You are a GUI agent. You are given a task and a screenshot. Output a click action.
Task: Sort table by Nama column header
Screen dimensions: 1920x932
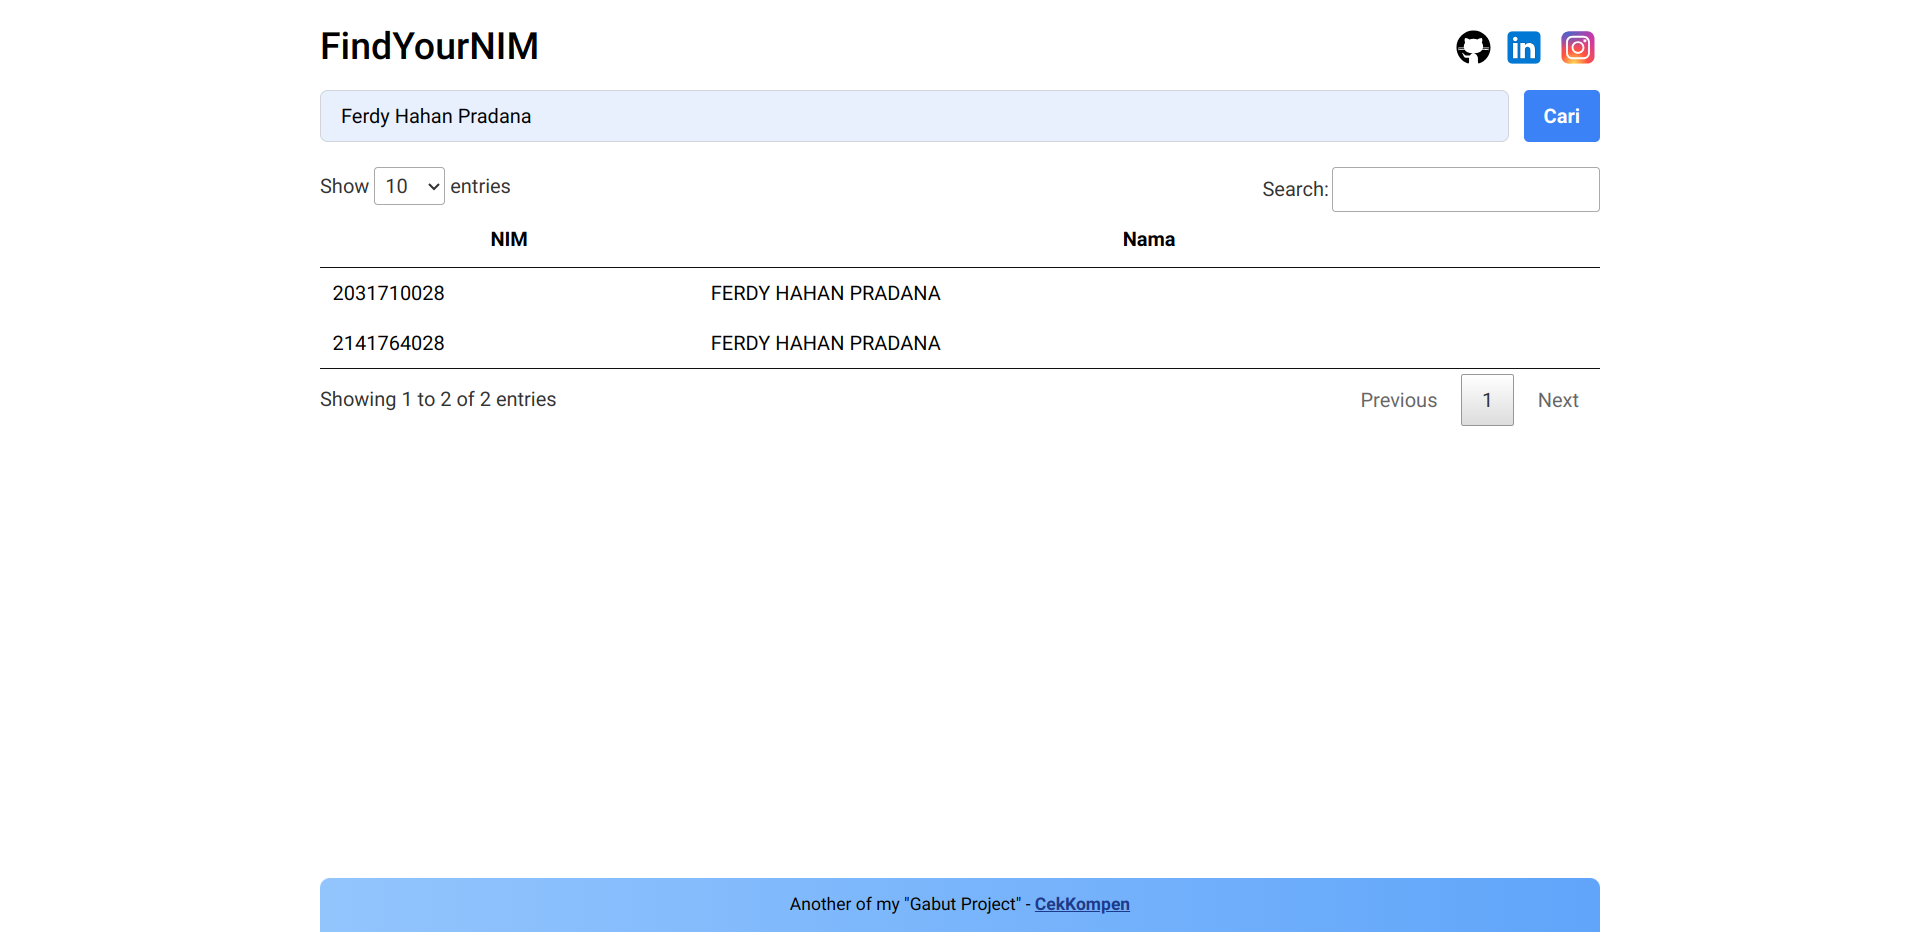[1148, 239]
